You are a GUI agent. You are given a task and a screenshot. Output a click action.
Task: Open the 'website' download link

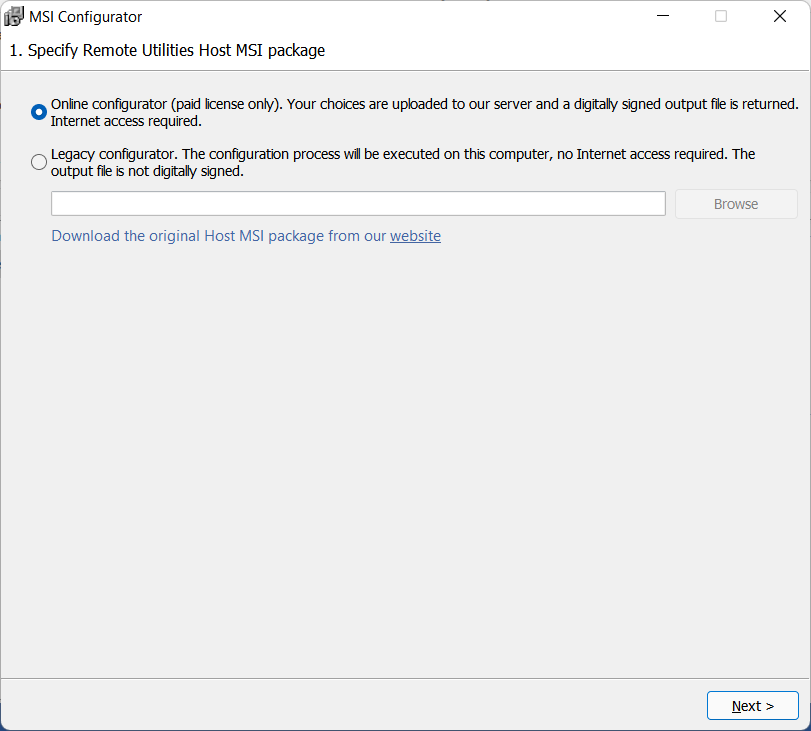415,236
